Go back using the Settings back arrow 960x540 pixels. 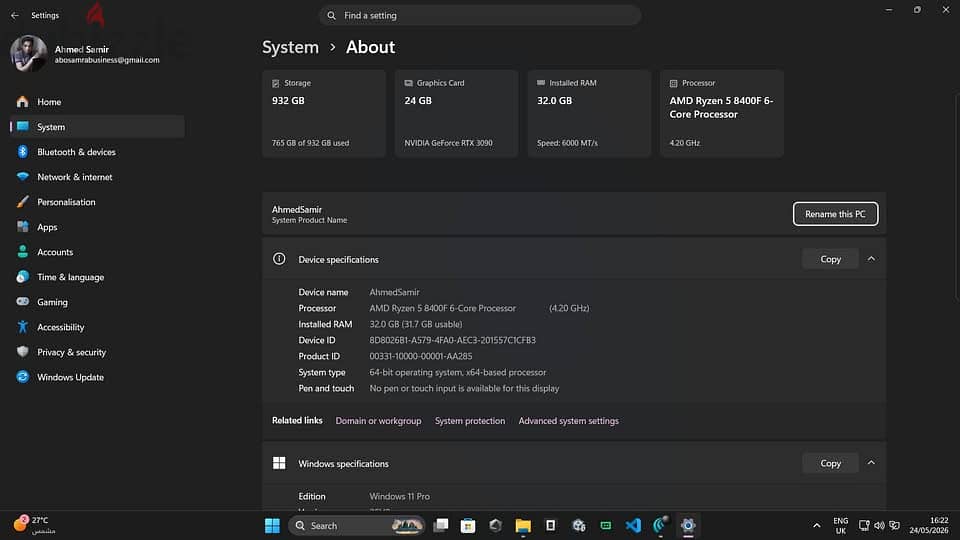click(15, 15)
